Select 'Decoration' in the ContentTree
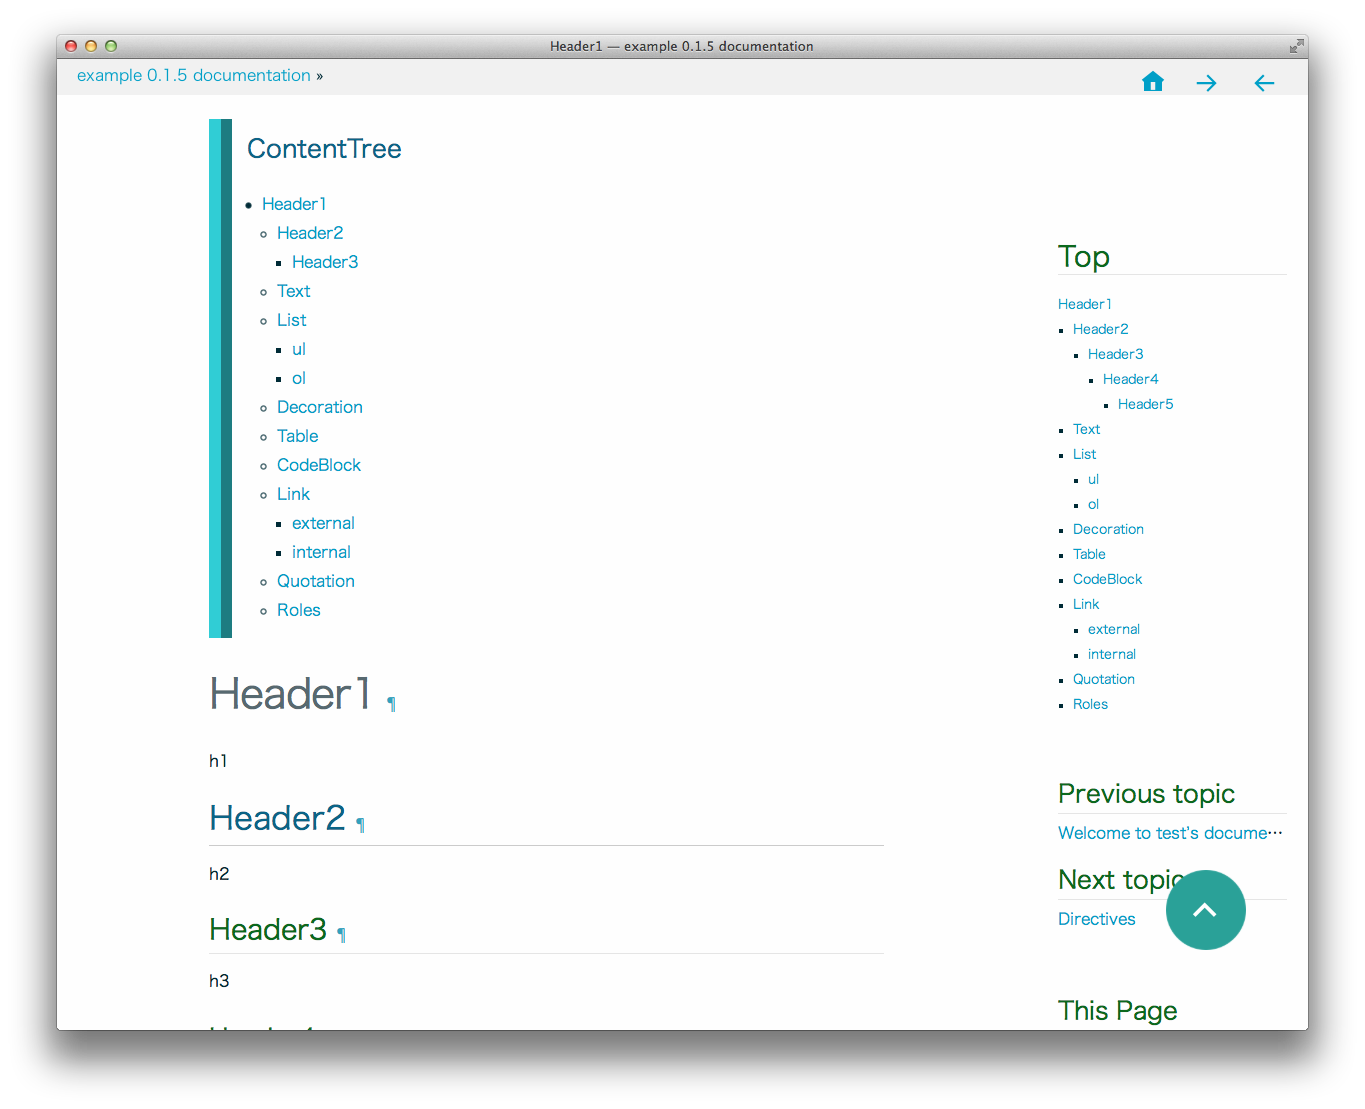Viewport: 1365px width, 1109px height. point(319,407)
